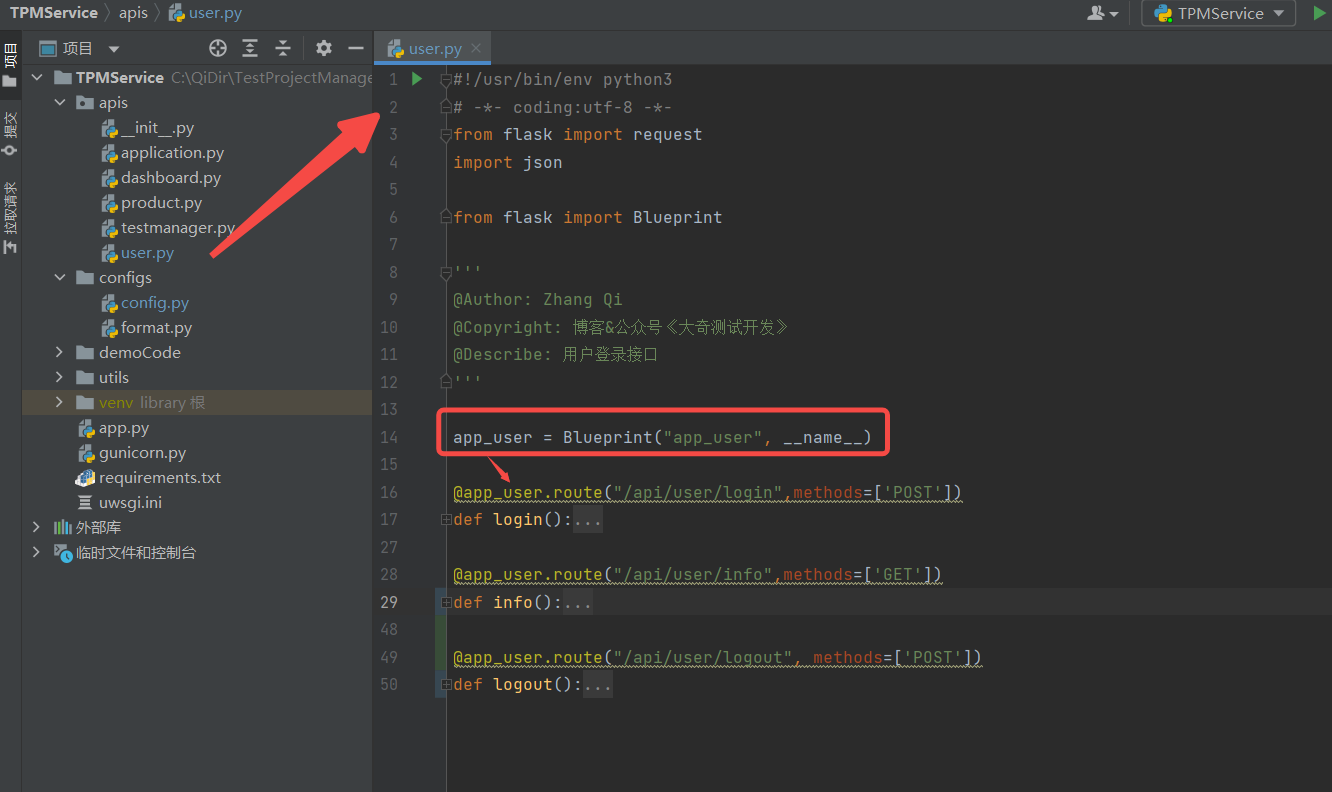This screenshot has height=792, width=1332.
Task: Click the Blueprint assignment on line 14
Action: [662, 437]
